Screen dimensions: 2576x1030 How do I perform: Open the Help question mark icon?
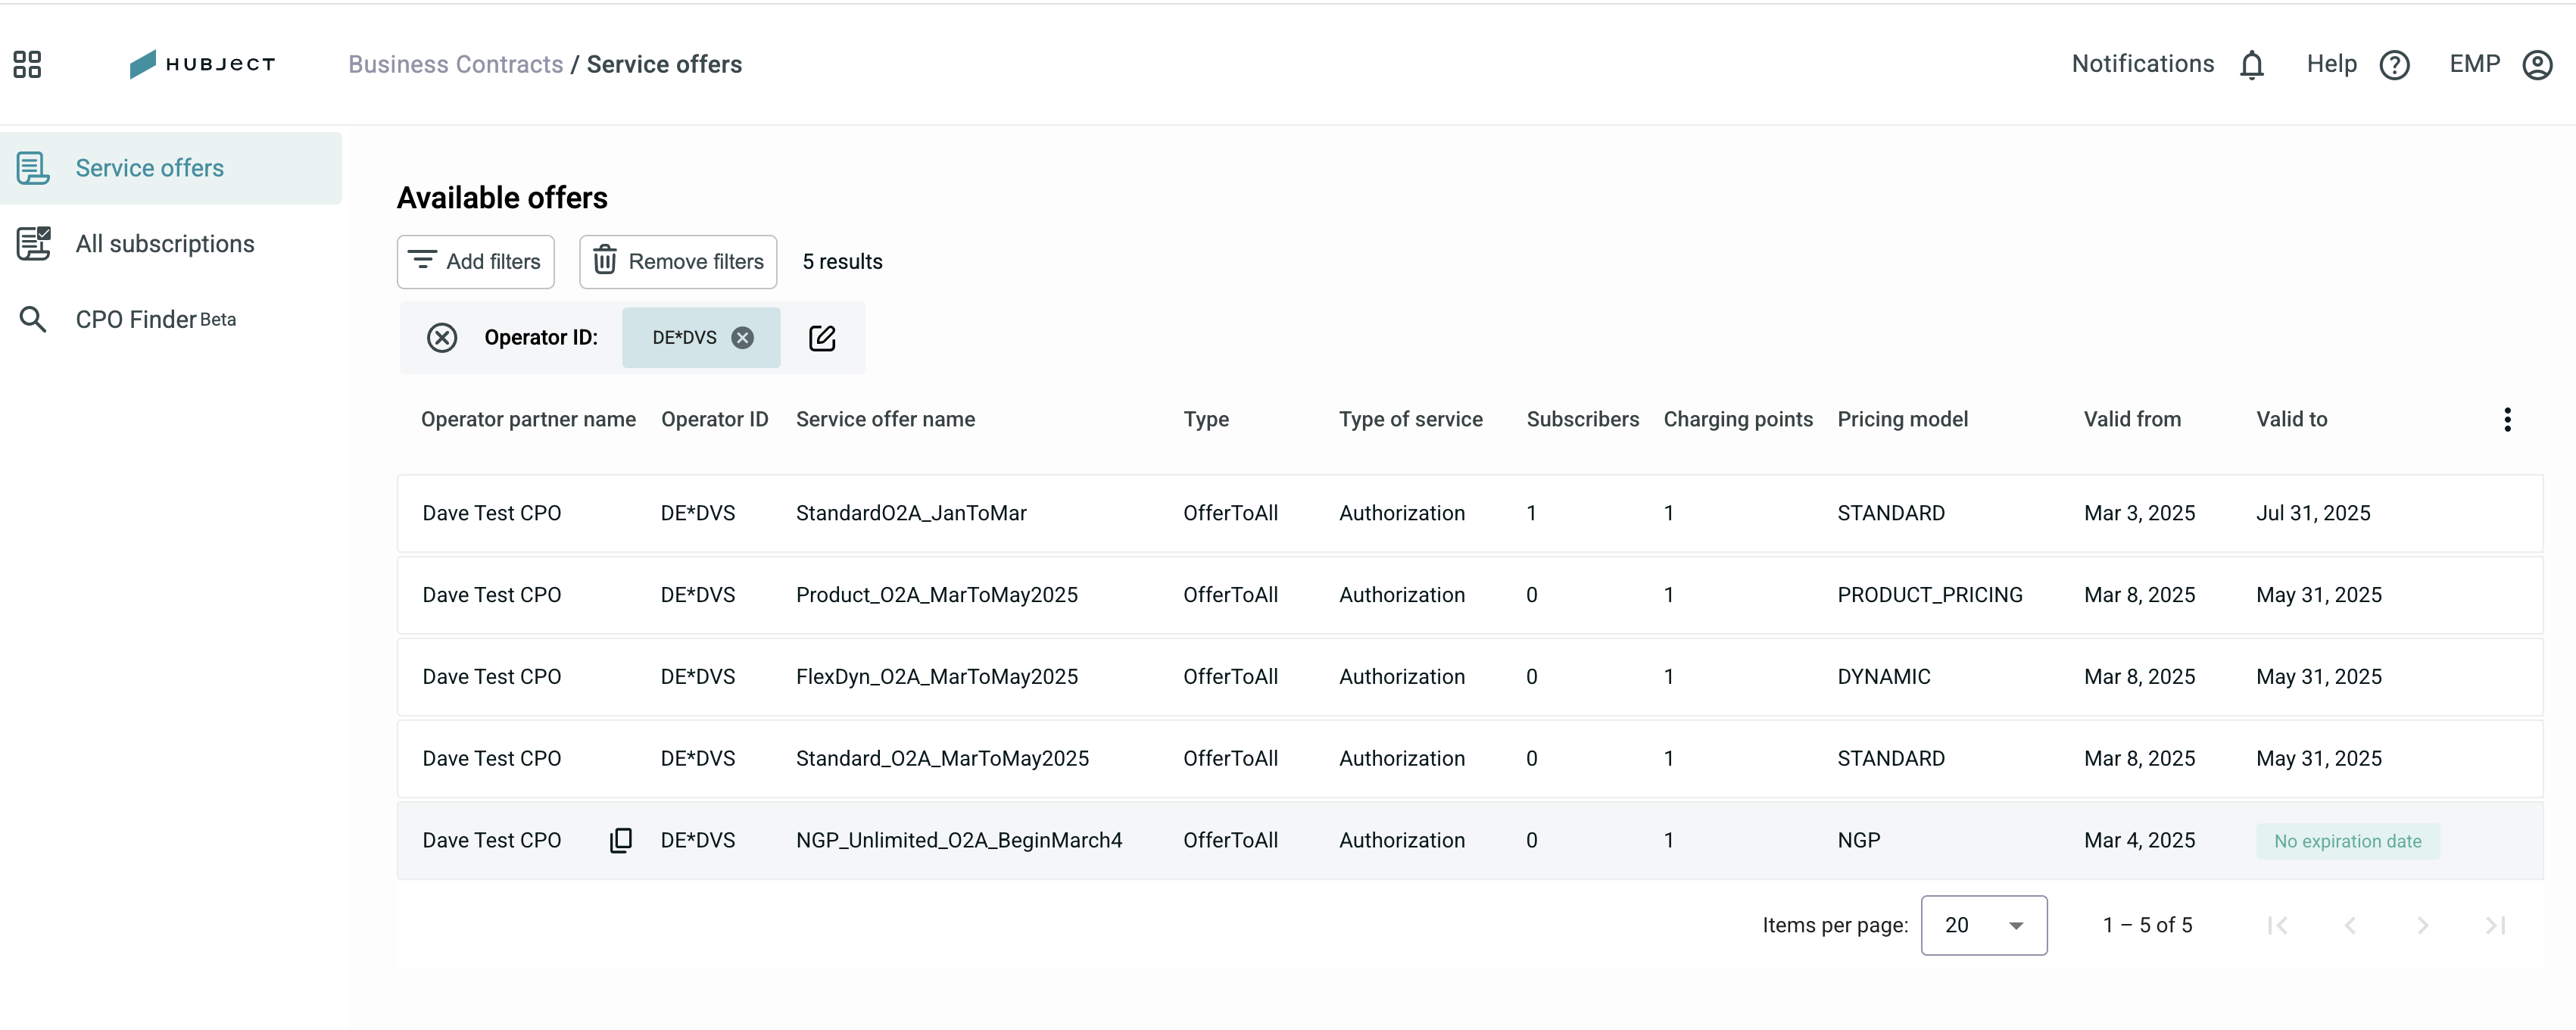[x=2394, y=64]
